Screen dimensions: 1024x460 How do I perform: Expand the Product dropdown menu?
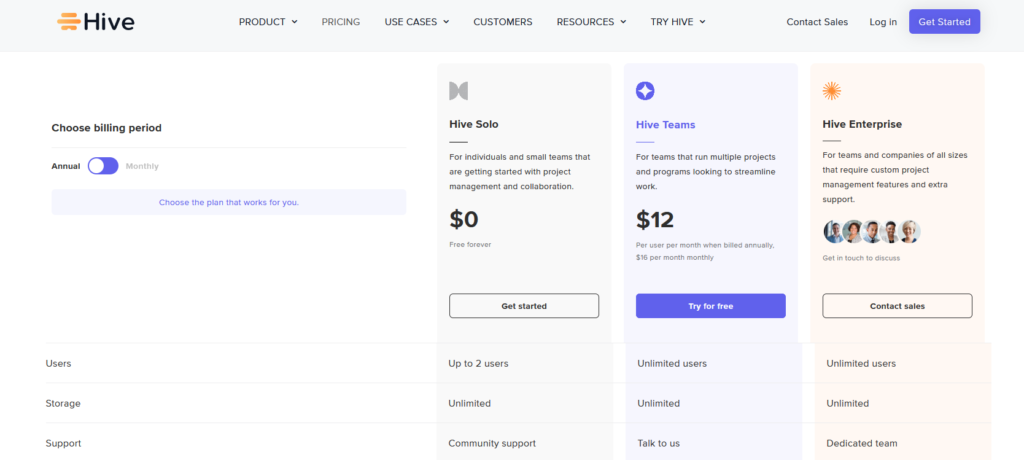pyautogui.click(x=268, y=22)
